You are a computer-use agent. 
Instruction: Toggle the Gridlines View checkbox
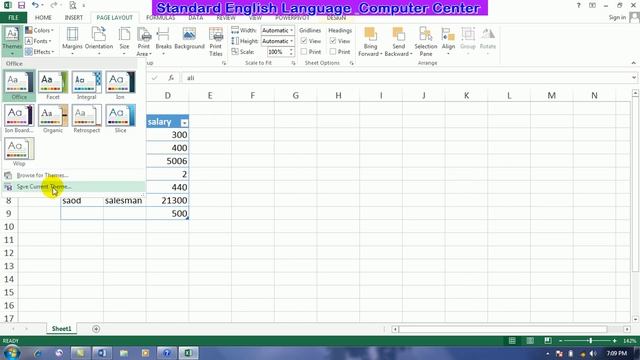304,41
